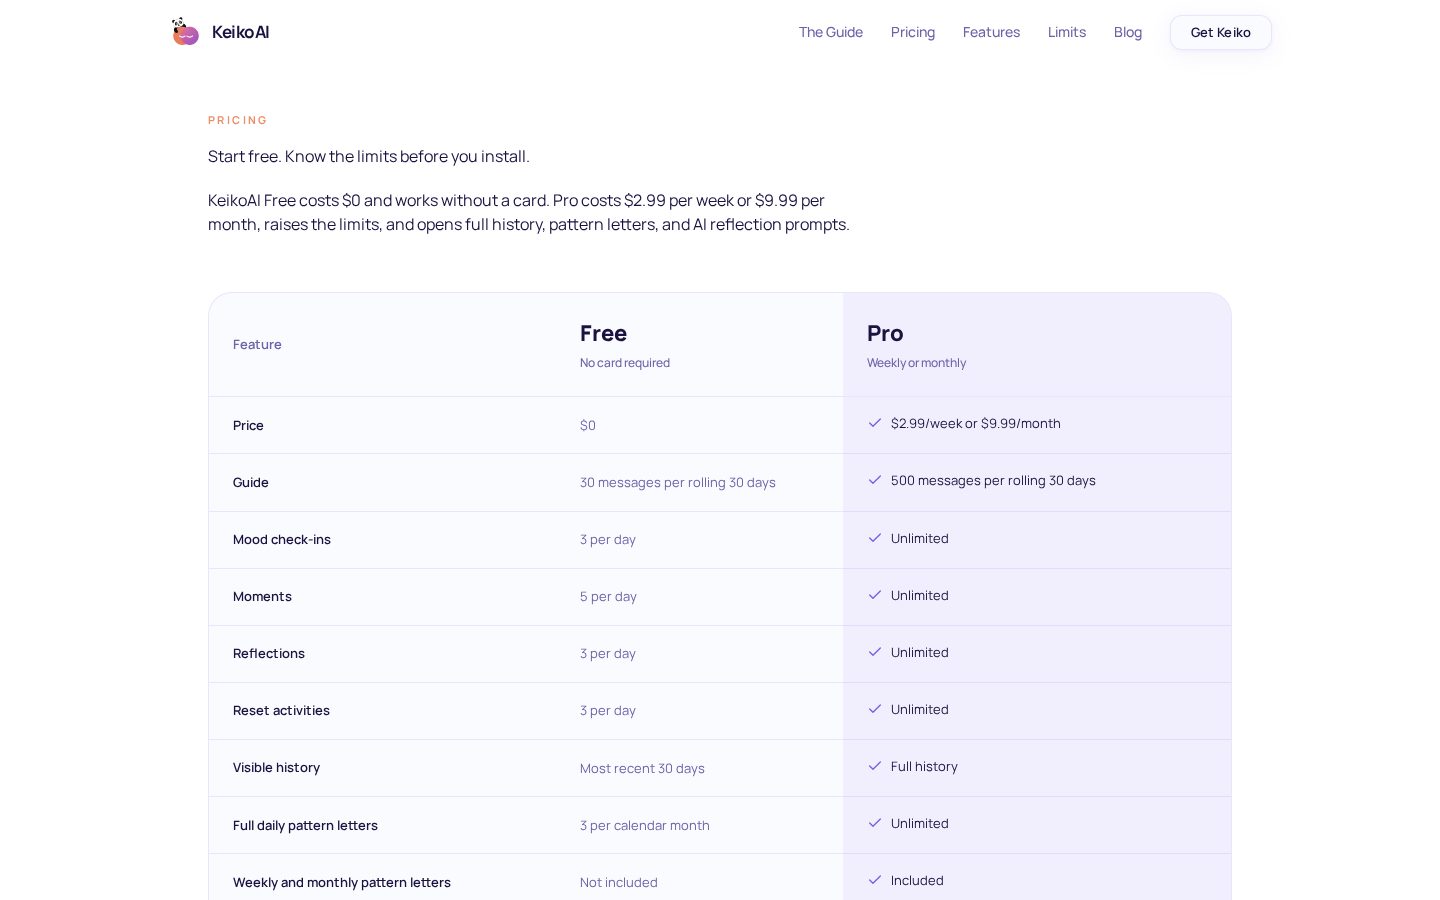Visit the Blog navigation link

point(1128,32)
